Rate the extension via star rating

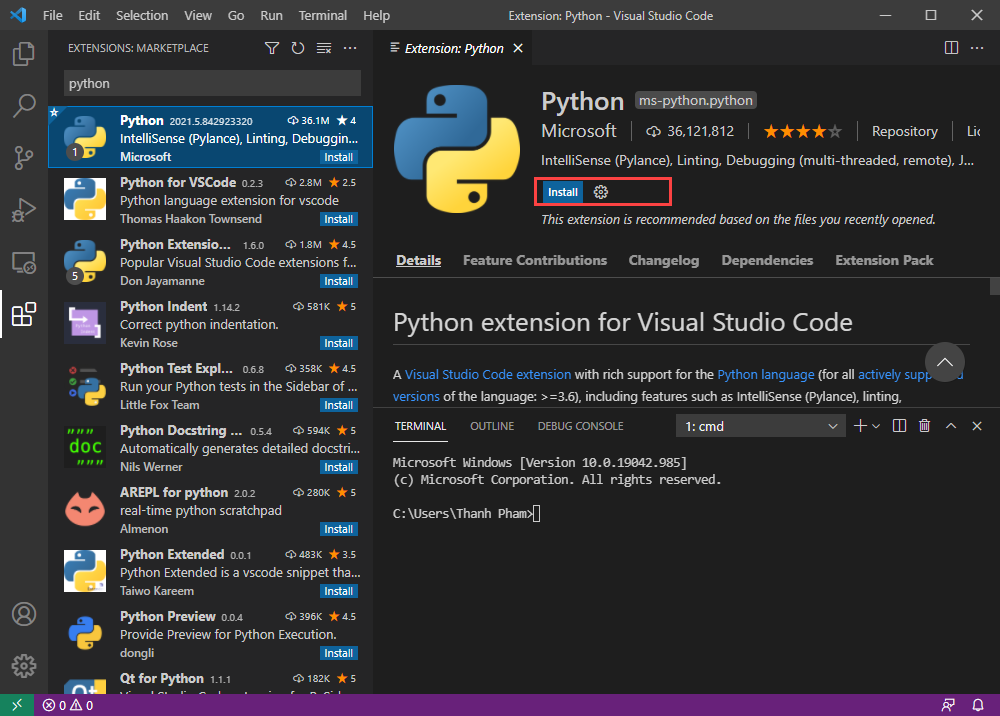pos(803,131)
